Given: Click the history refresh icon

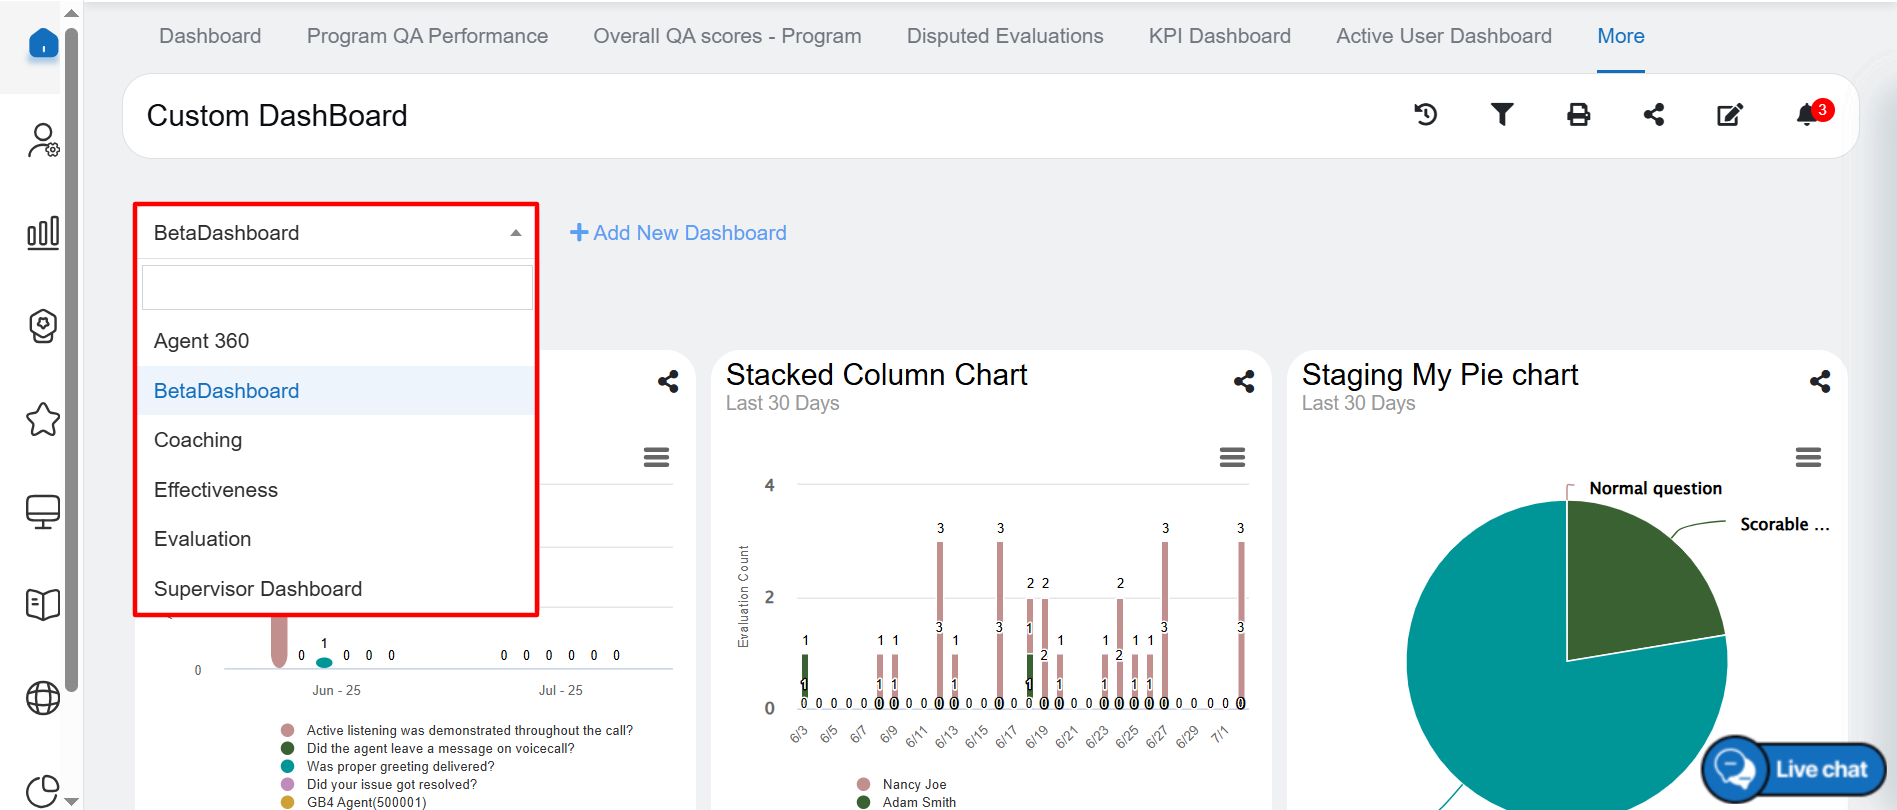Looking at the screenshot, I should (x=1425, y=115).
